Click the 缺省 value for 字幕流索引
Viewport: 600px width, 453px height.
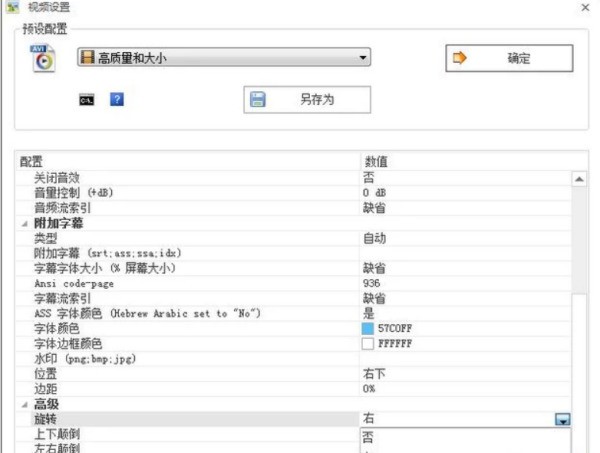[374, 298]
